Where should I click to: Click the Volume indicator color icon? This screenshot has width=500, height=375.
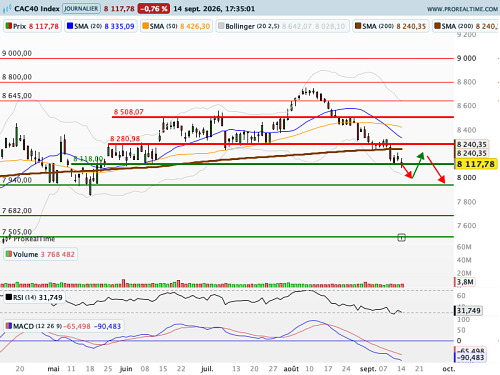click(9, 254)
